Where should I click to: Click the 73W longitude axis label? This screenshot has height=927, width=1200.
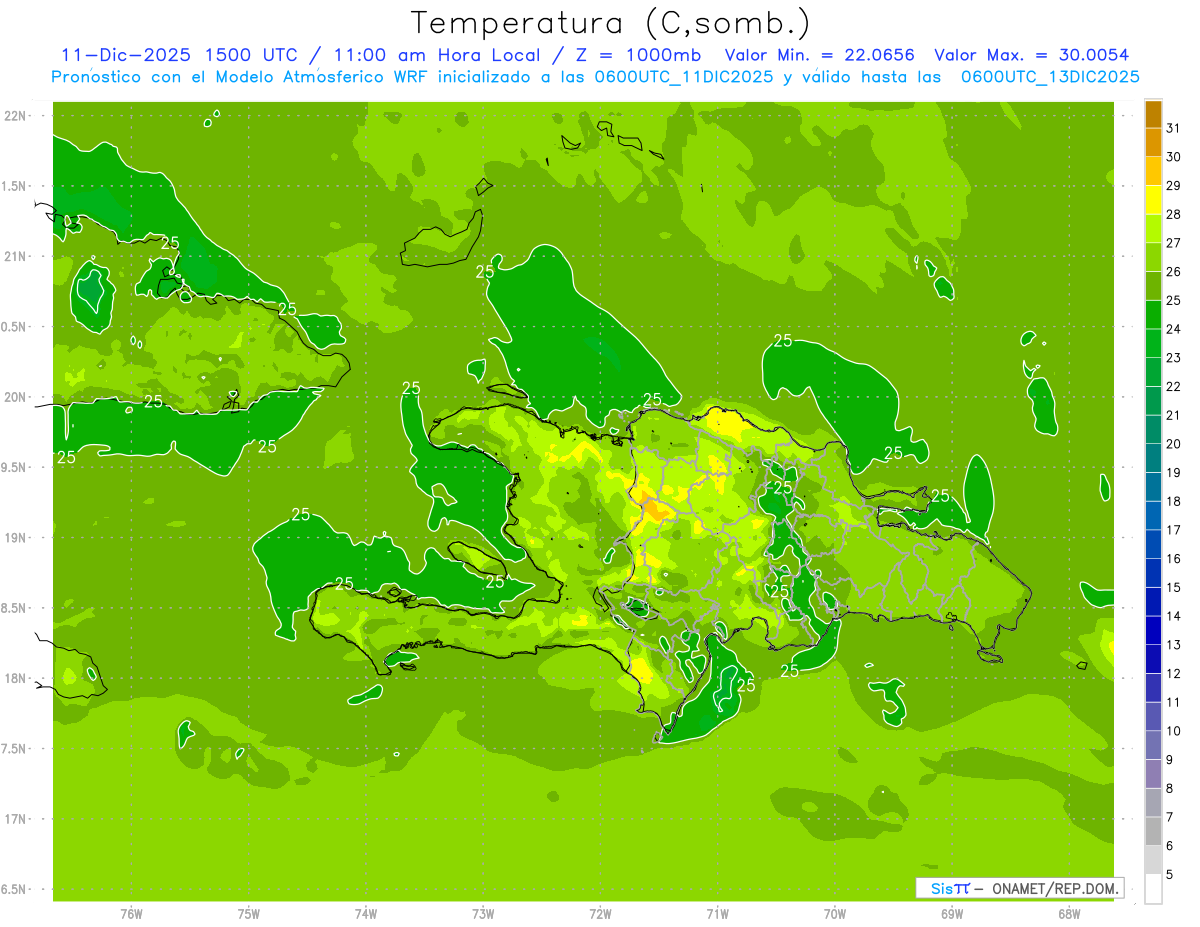pos(482,914)
